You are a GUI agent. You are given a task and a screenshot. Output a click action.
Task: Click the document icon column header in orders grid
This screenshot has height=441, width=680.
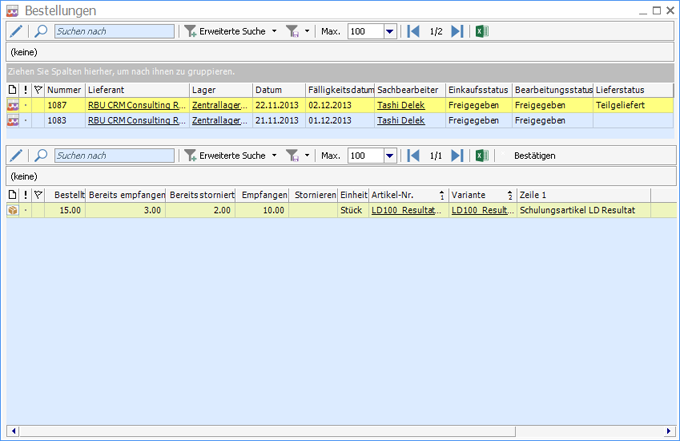13,90
